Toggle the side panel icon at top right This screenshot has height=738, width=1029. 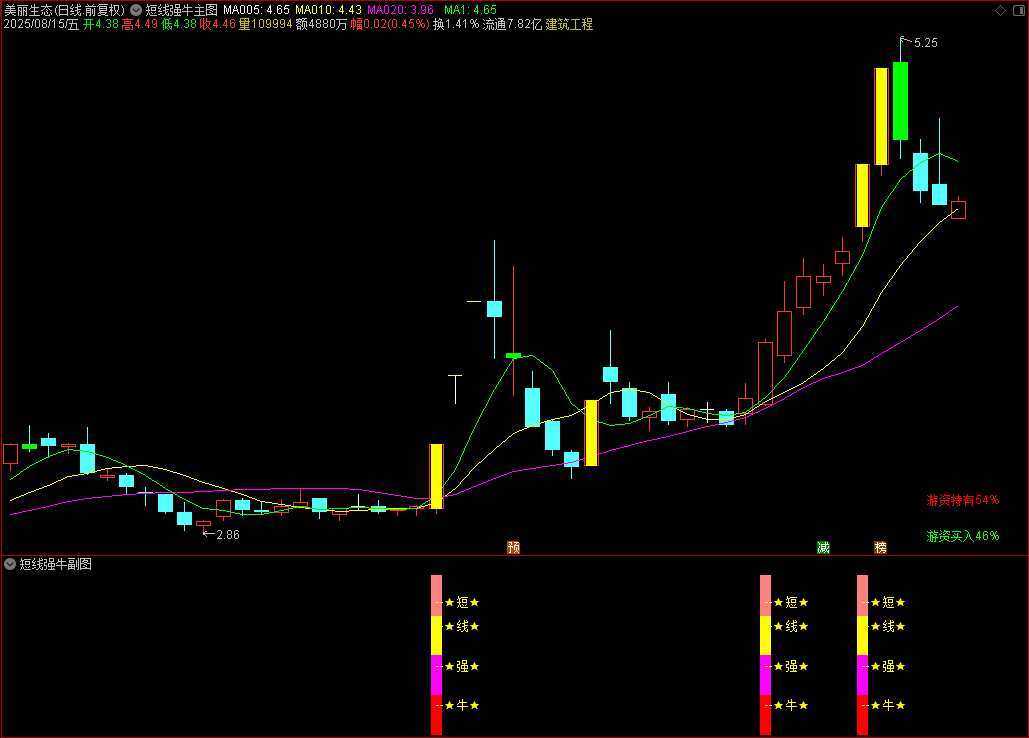(x=1018, y=10)
